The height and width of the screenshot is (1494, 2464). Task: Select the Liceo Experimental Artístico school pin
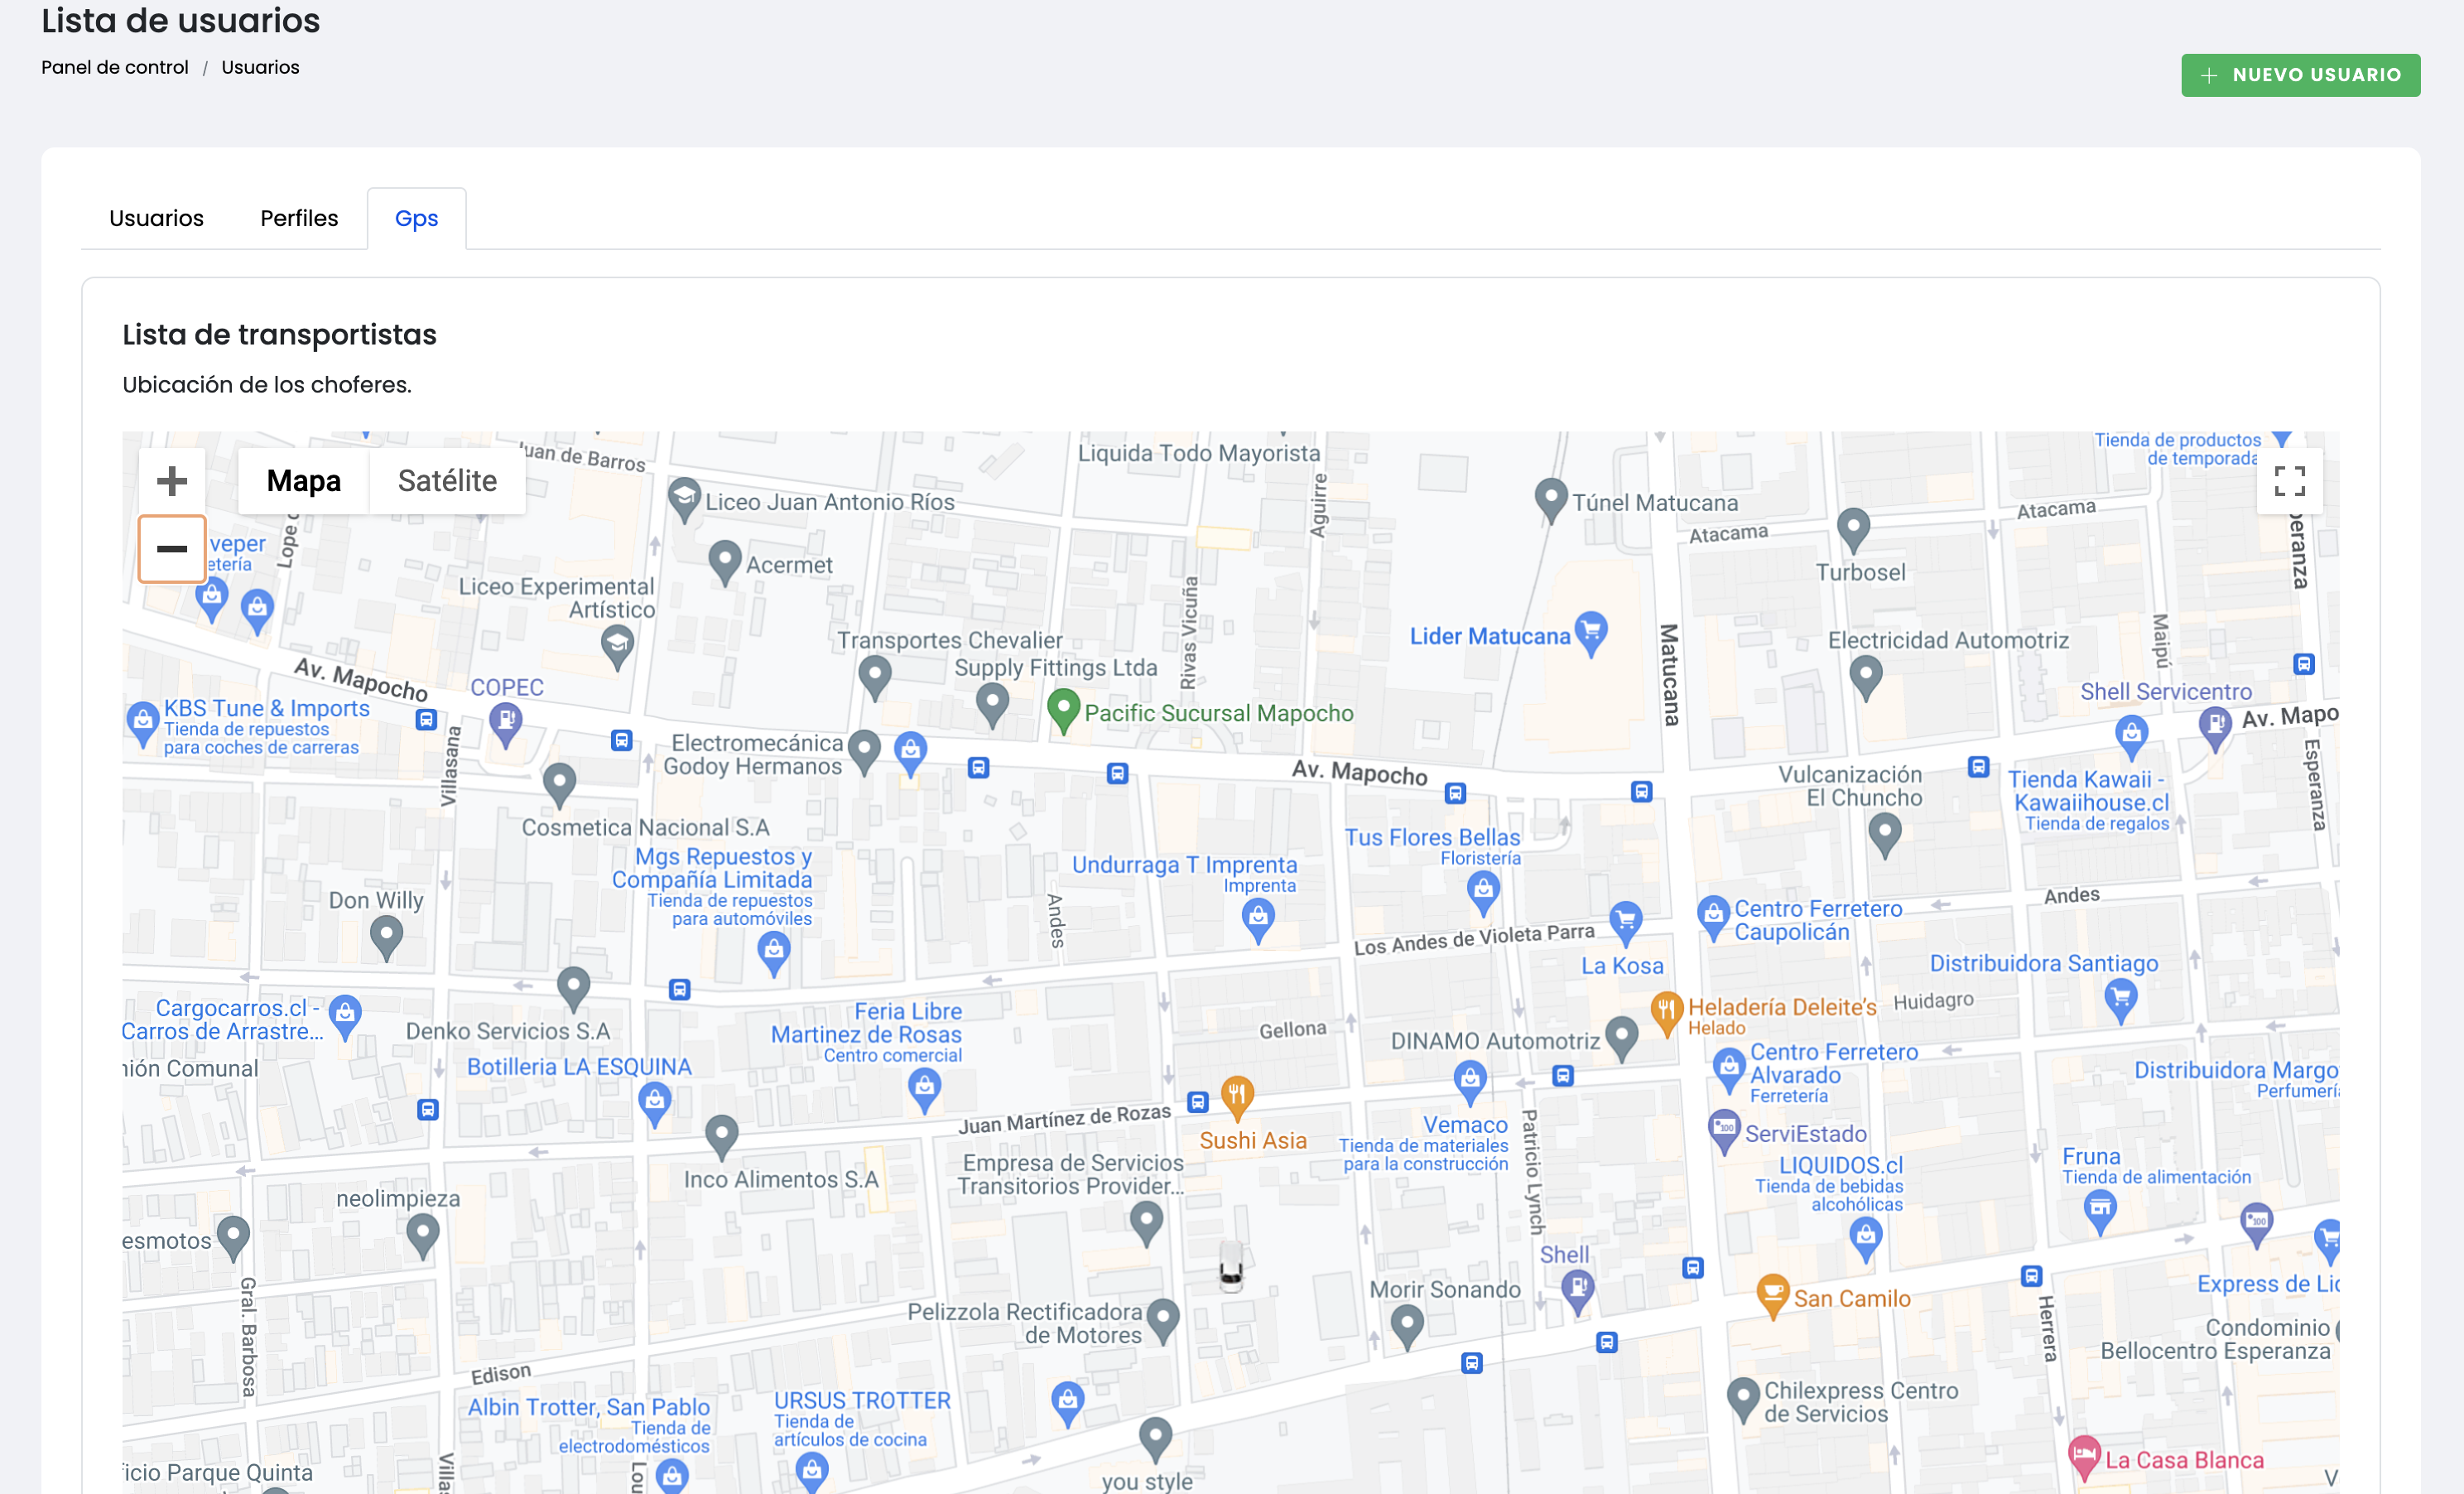click(x=617, y=647)
